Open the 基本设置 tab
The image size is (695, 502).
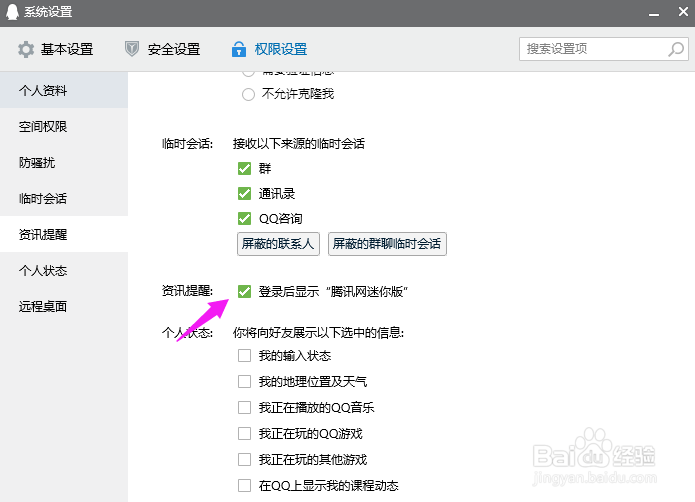coord(55,49)
